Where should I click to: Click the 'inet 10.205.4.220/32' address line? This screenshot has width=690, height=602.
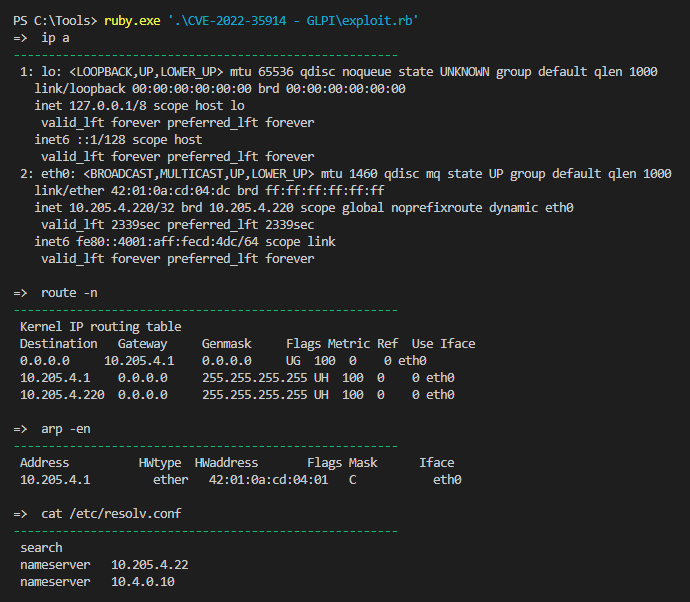click(x=304, y=208)
